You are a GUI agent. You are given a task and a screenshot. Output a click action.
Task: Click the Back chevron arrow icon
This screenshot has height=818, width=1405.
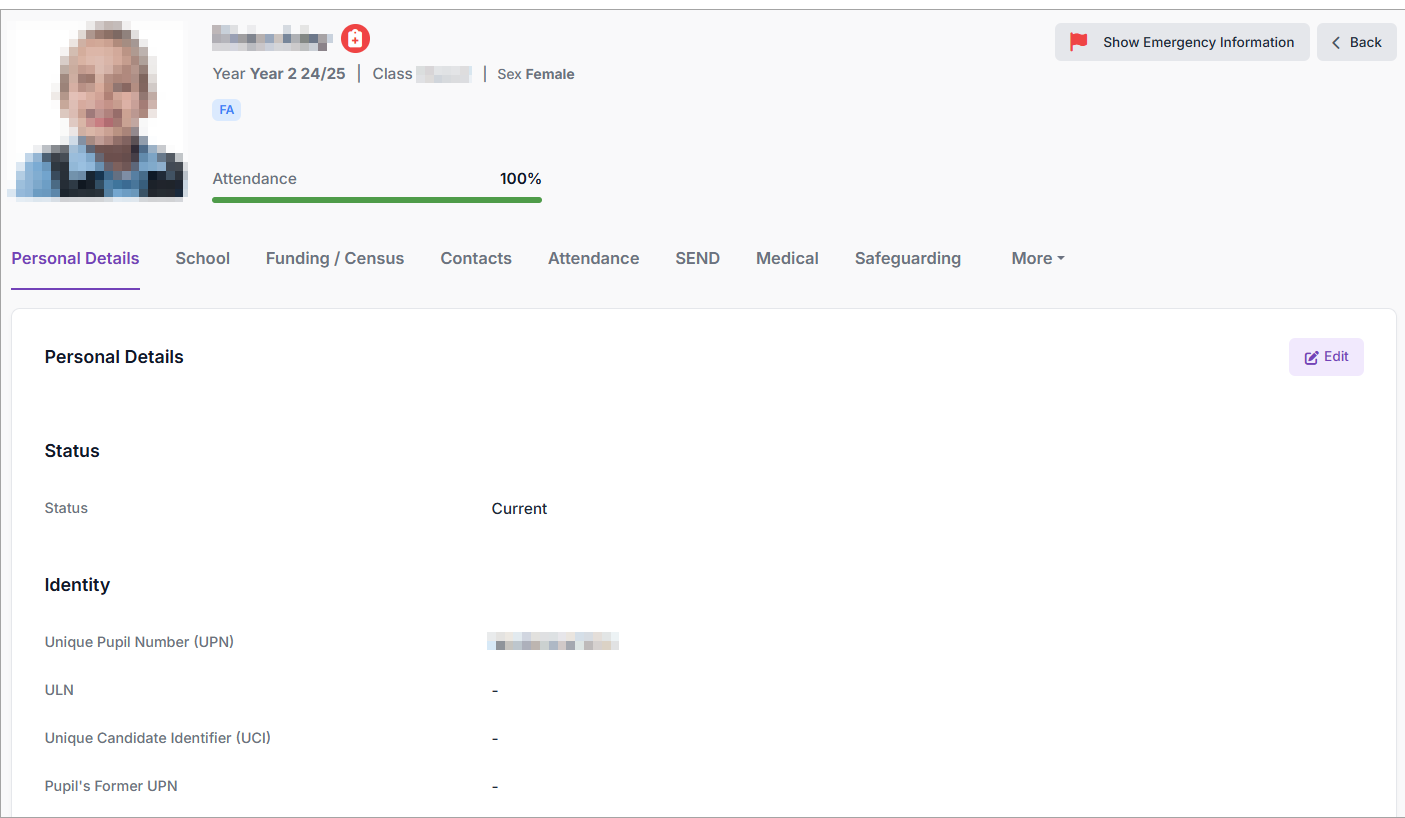pyautogui.click(x=1336, y=42)
